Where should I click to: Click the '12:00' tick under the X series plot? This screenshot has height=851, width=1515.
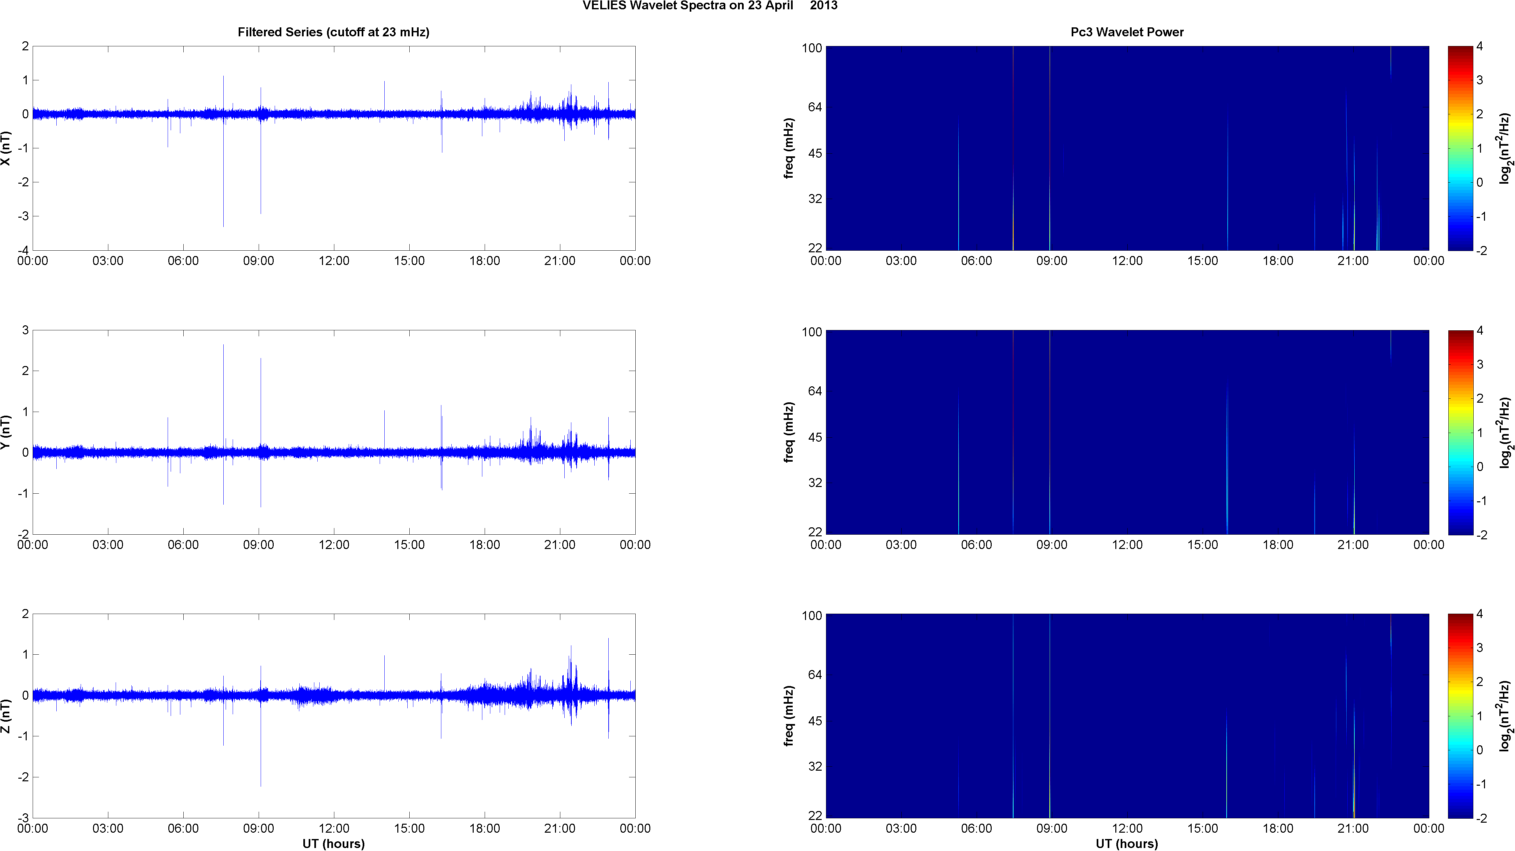click(334, 261)
